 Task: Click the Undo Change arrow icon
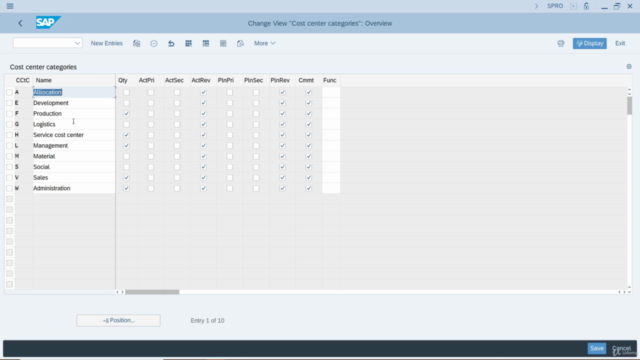(x=171, y=43)
